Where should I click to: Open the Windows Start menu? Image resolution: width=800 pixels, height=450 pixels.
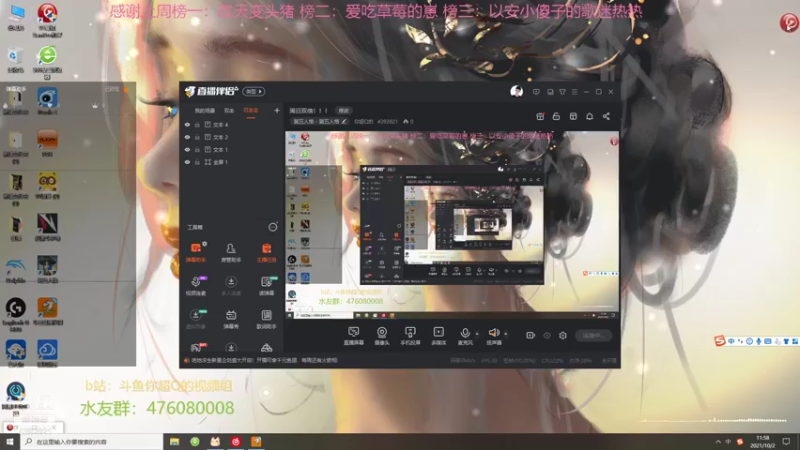10,441
